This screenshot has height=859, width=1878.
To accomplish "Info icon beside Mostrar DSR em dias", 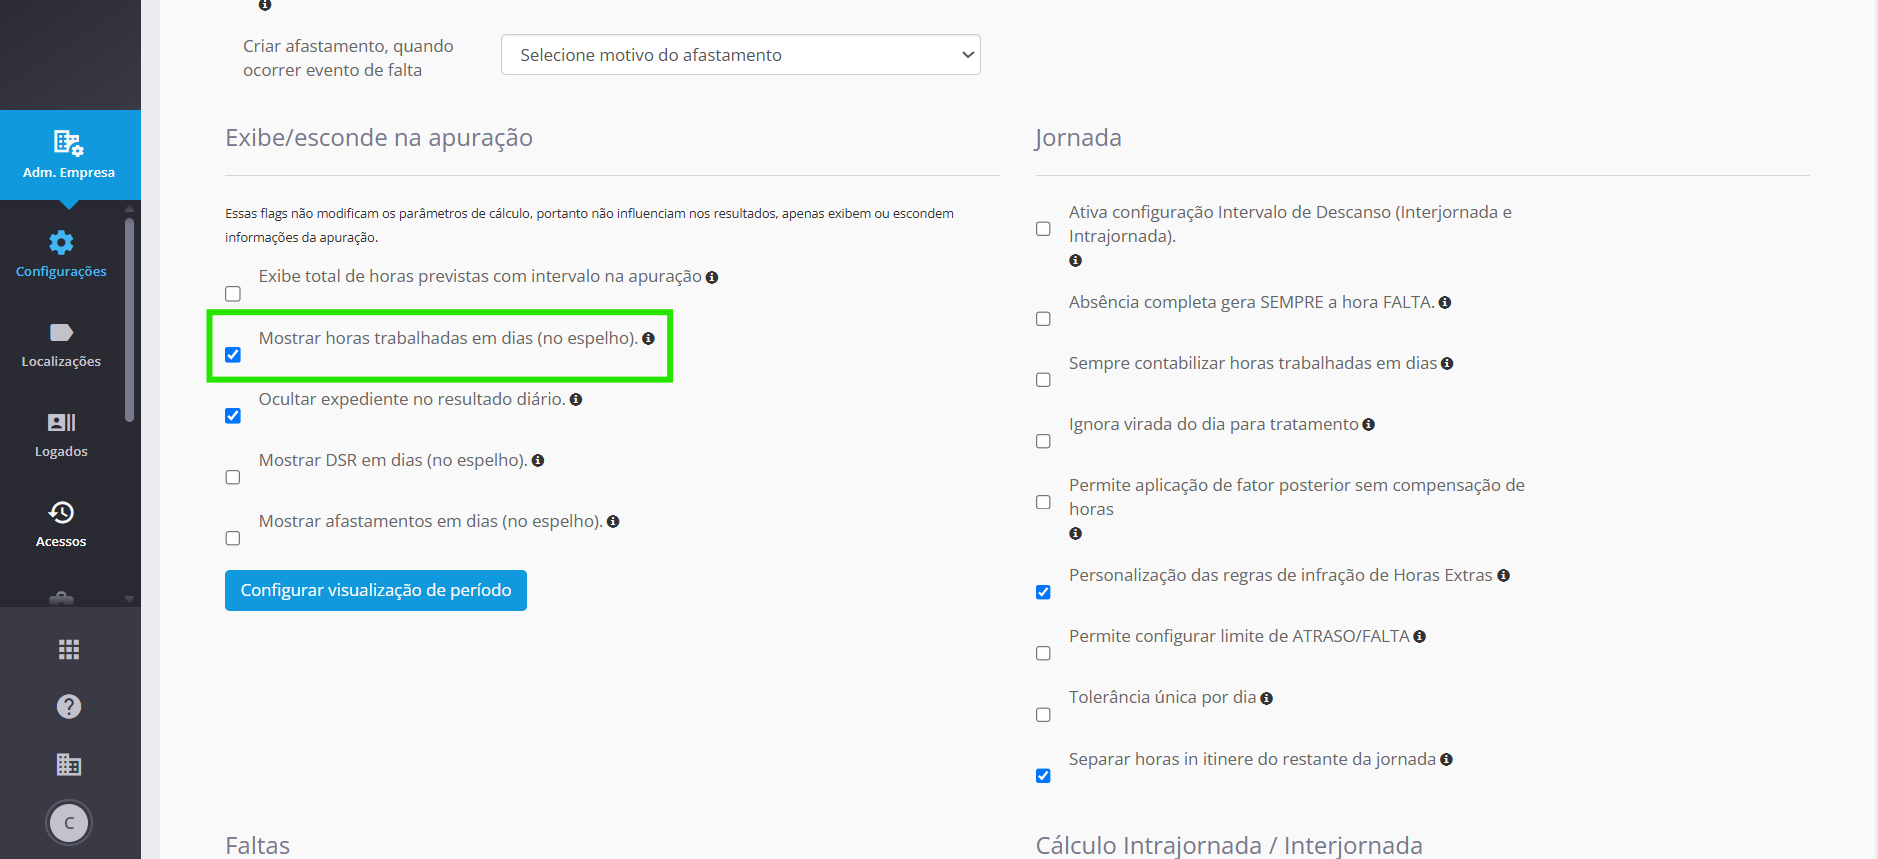I will click(x=538, y=461).
